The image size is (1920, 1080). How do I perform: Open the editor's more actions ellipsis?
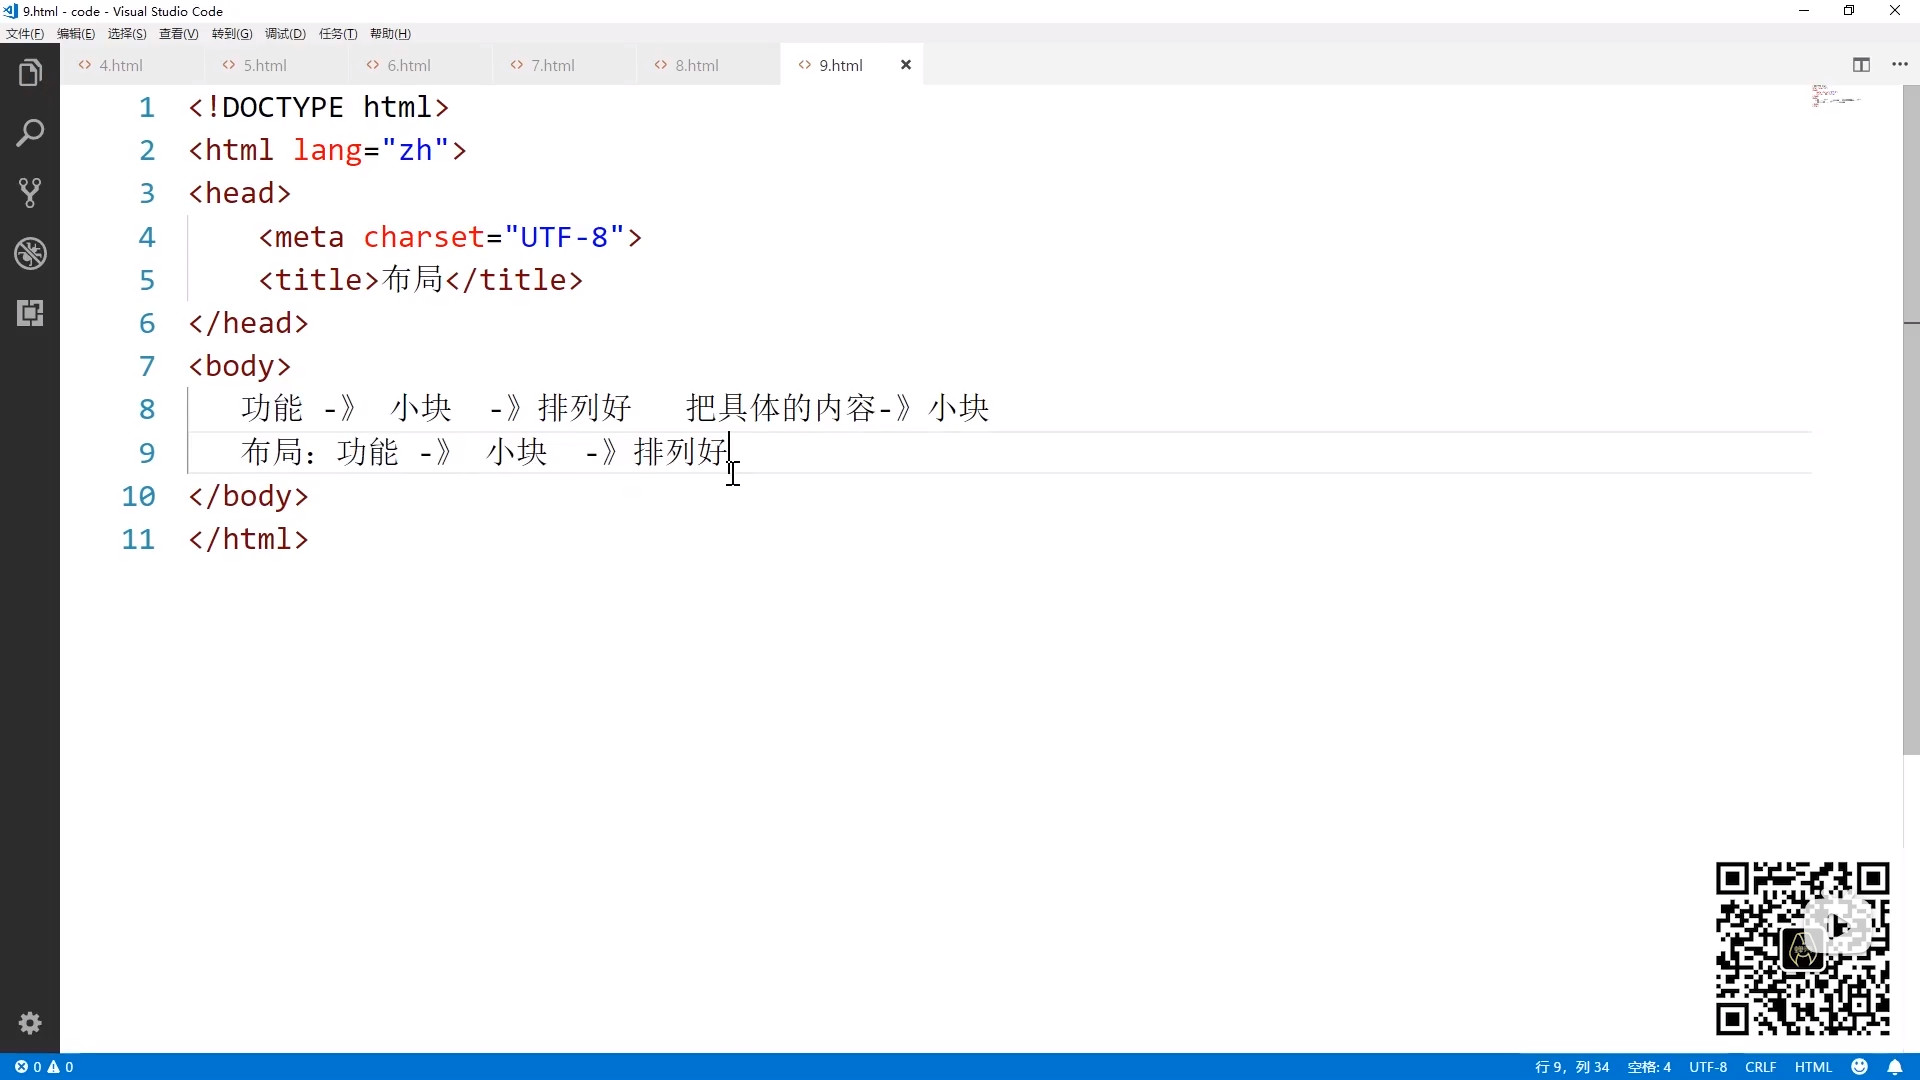coord(1900,65)
